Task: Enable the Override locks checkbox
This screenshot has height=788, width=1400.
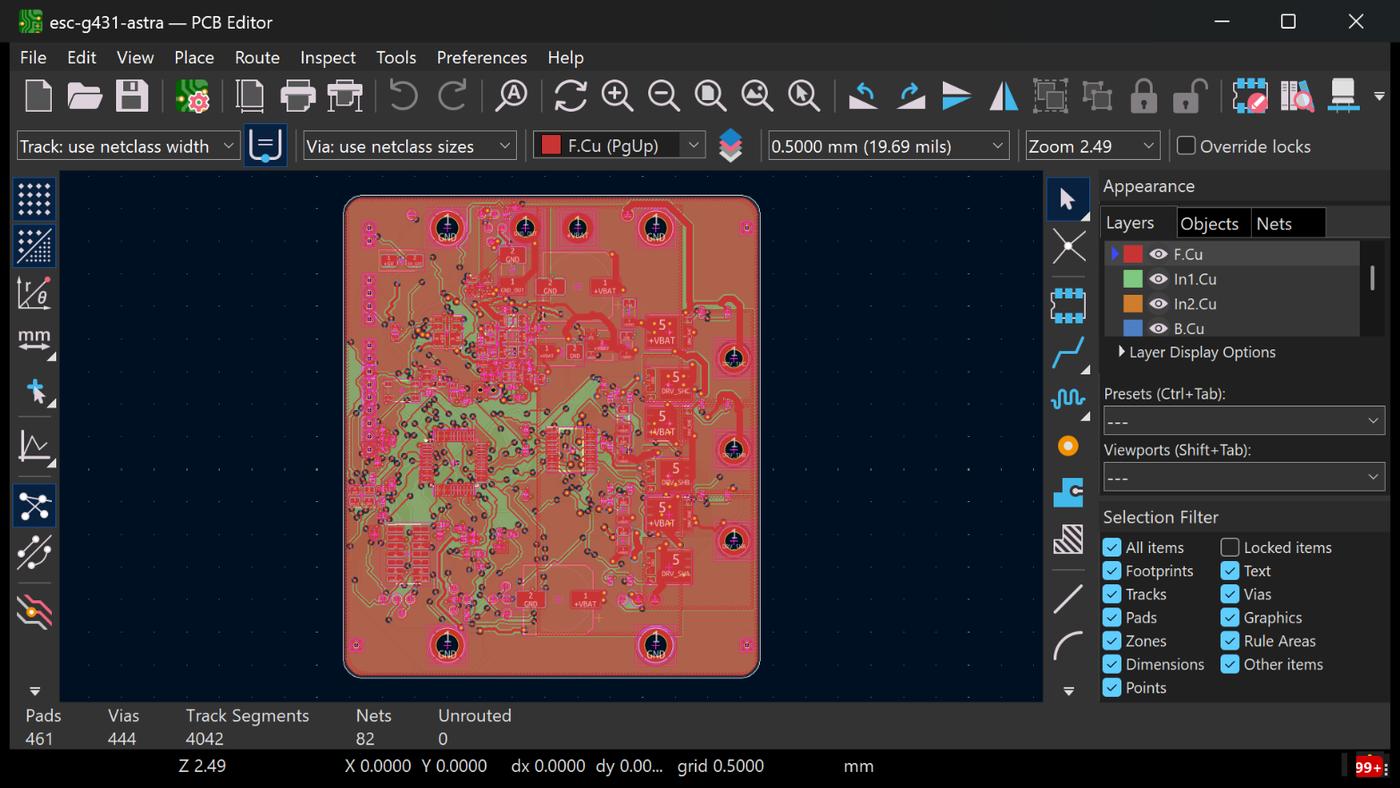Action: [x=1186, y=146]
